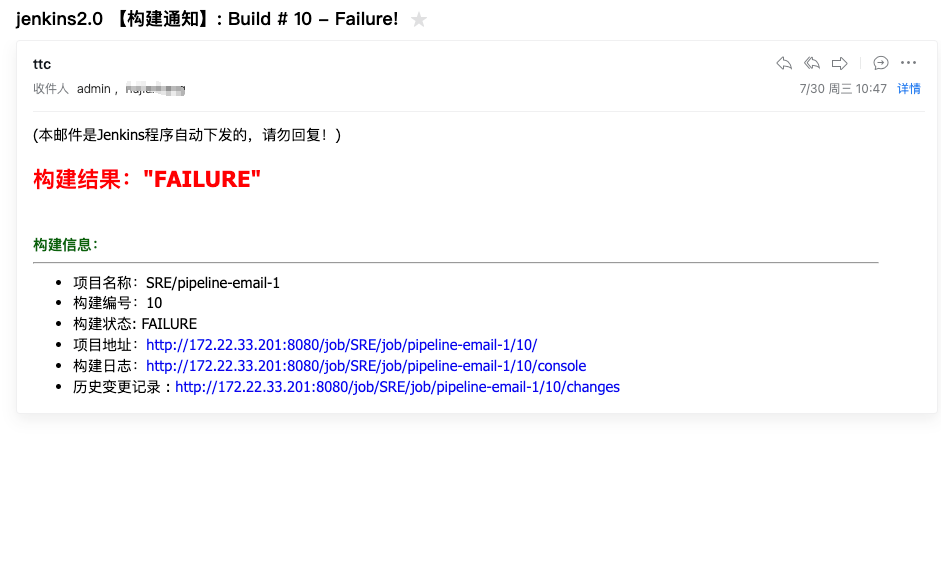
Task: Click the chat bubble share icon
Action: pos(881,63)
